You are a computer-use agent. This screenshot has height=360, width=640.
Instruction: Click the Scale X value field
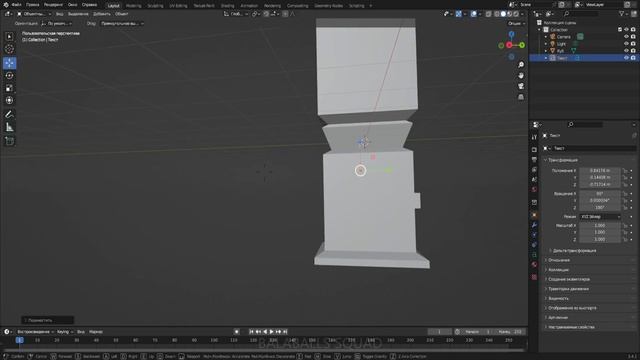(x=600, y=225)
